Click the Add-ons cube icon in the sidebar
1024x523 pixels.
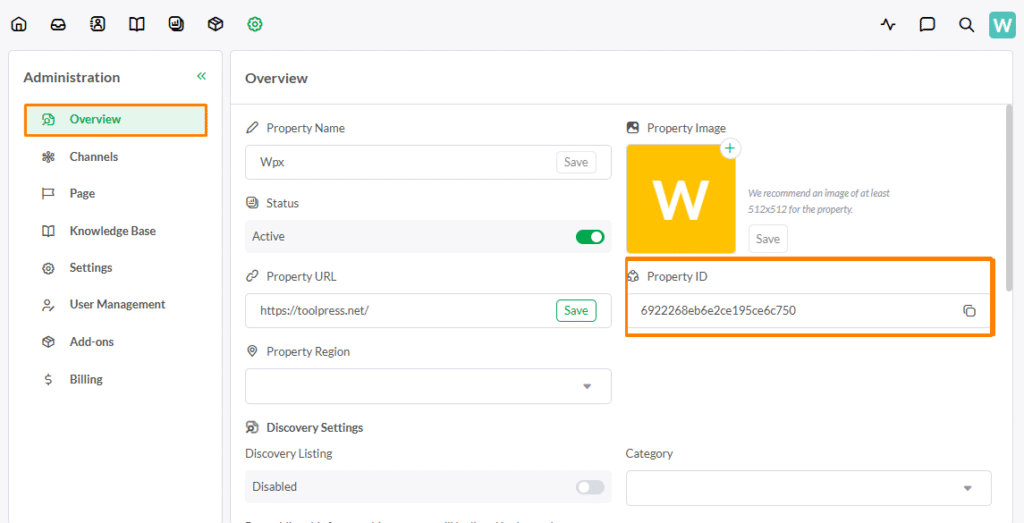click(48, 342)
